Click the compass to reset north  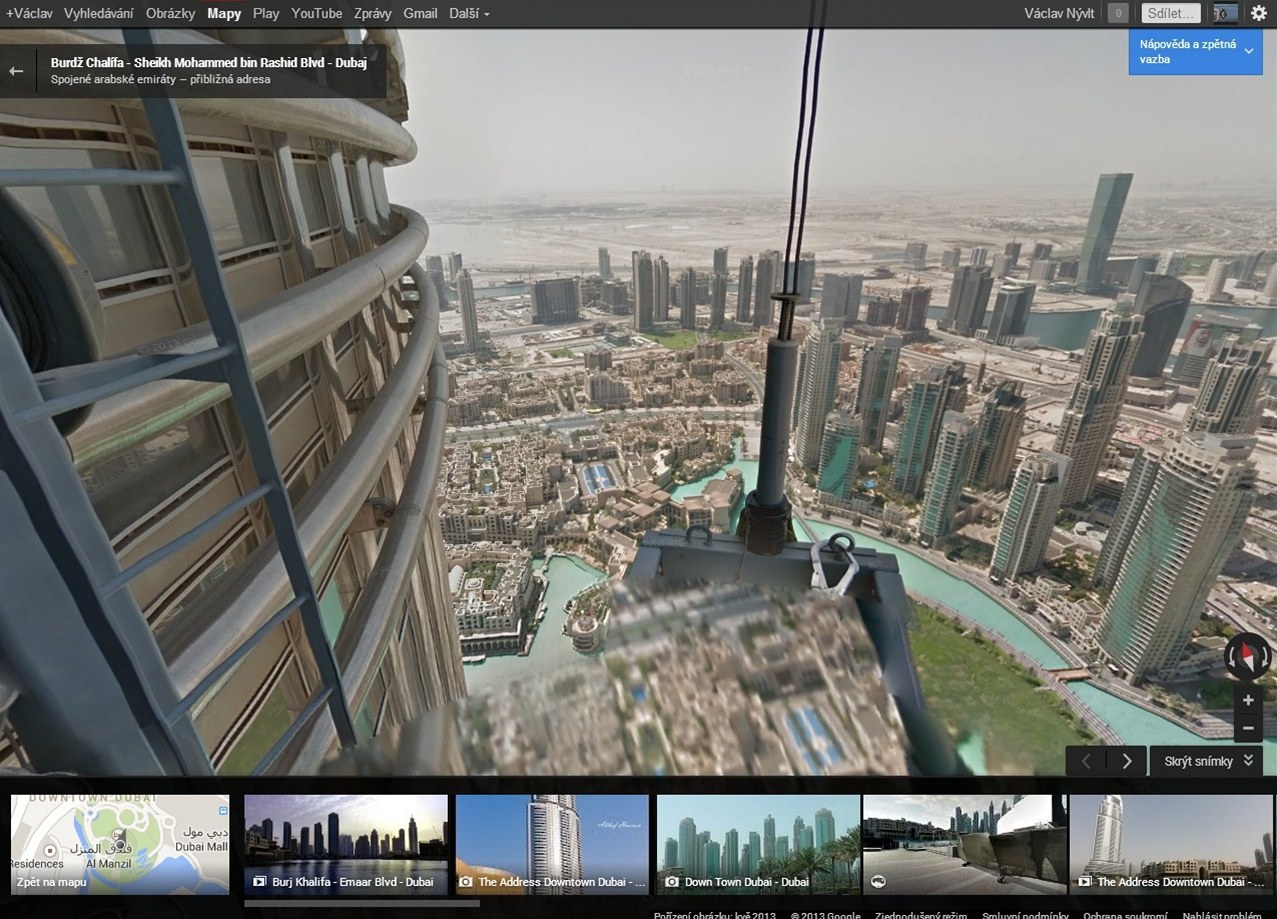point(1247,656)
